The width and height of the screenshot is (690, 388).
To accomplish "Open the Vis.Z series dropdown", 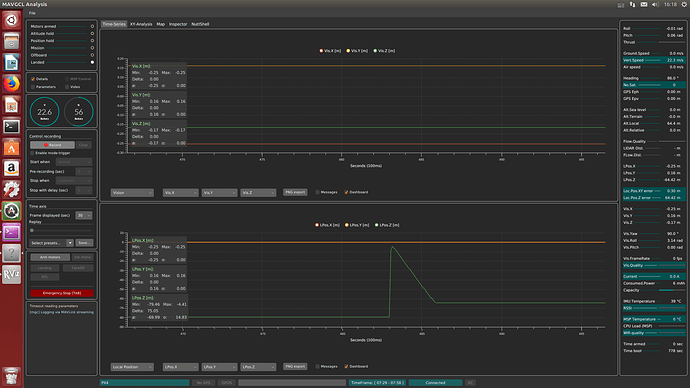I will coord(258,193).
